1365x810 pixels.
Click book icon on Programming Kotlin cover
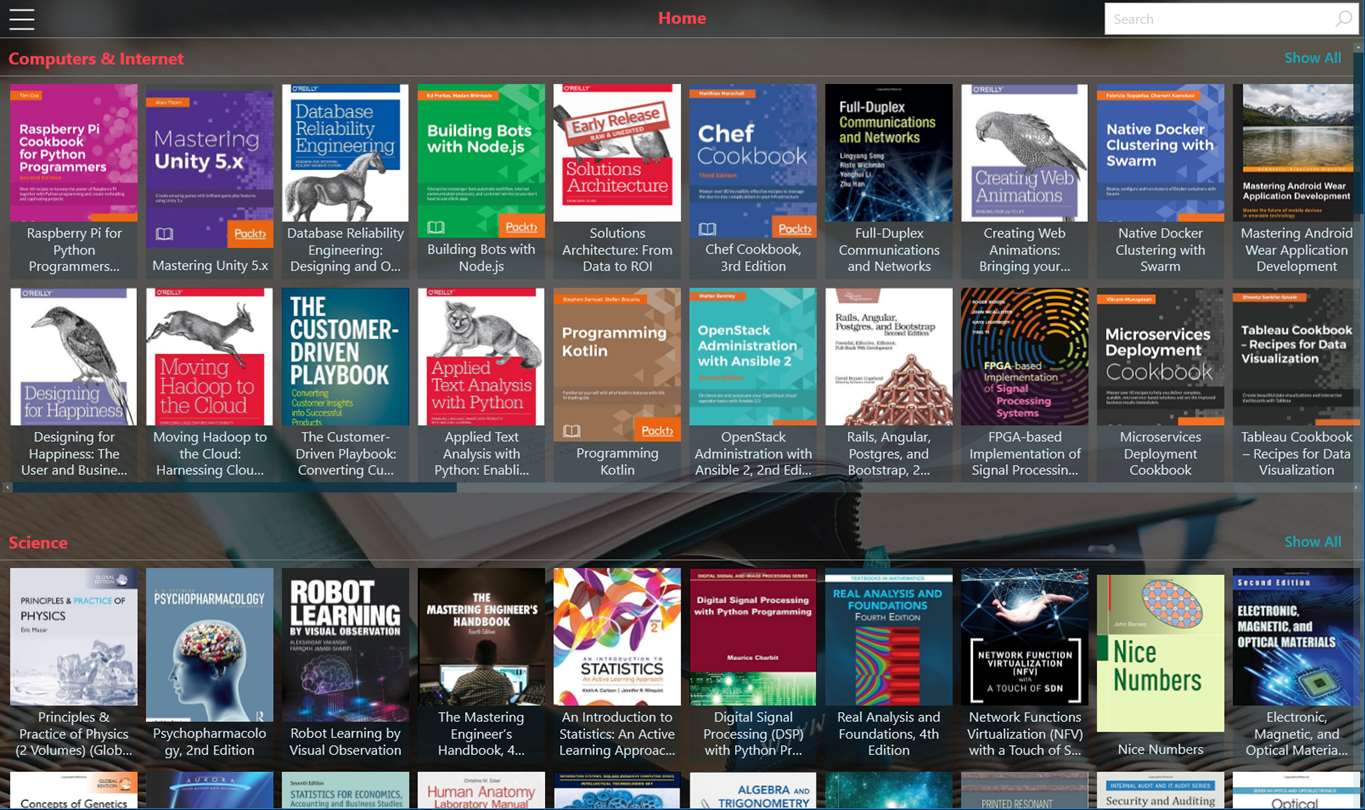(x=571, y=431)
